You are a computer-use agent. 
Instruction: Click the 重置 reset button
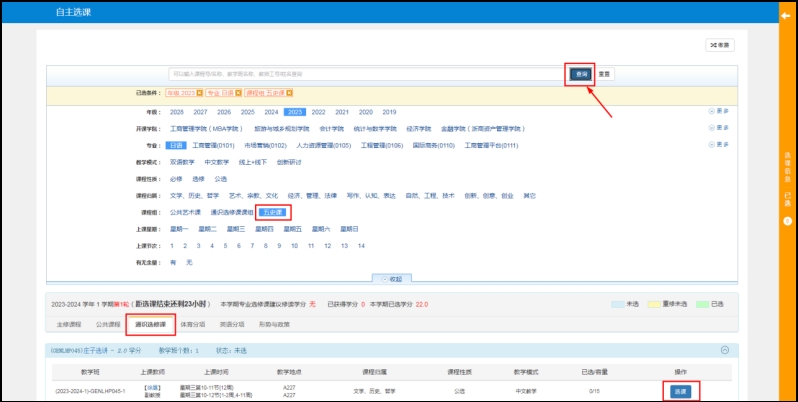(x=604, y=74)
